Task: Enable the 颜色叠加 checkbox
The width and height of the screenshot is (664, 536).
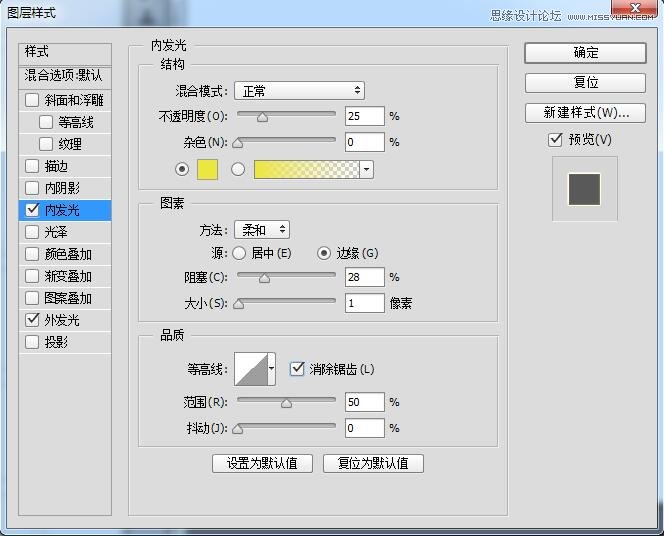Action: pos(32,254)
